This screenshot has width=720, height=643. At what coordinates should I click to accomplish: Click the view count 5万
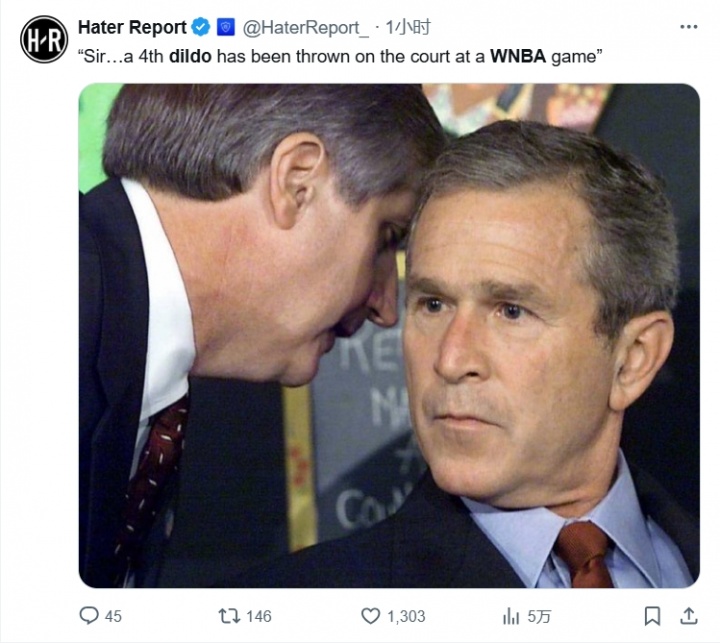[539, 616]
